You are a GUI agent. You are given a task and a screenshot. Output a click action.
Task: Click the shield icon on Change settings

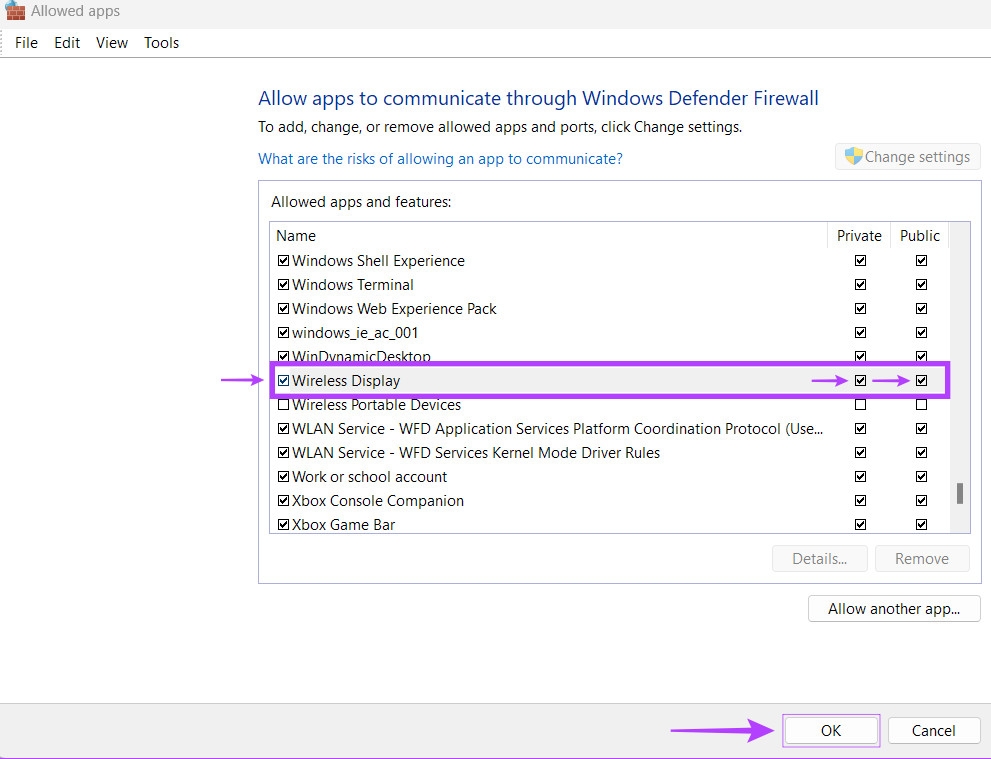pyautogui.click(x=853, y=156)
